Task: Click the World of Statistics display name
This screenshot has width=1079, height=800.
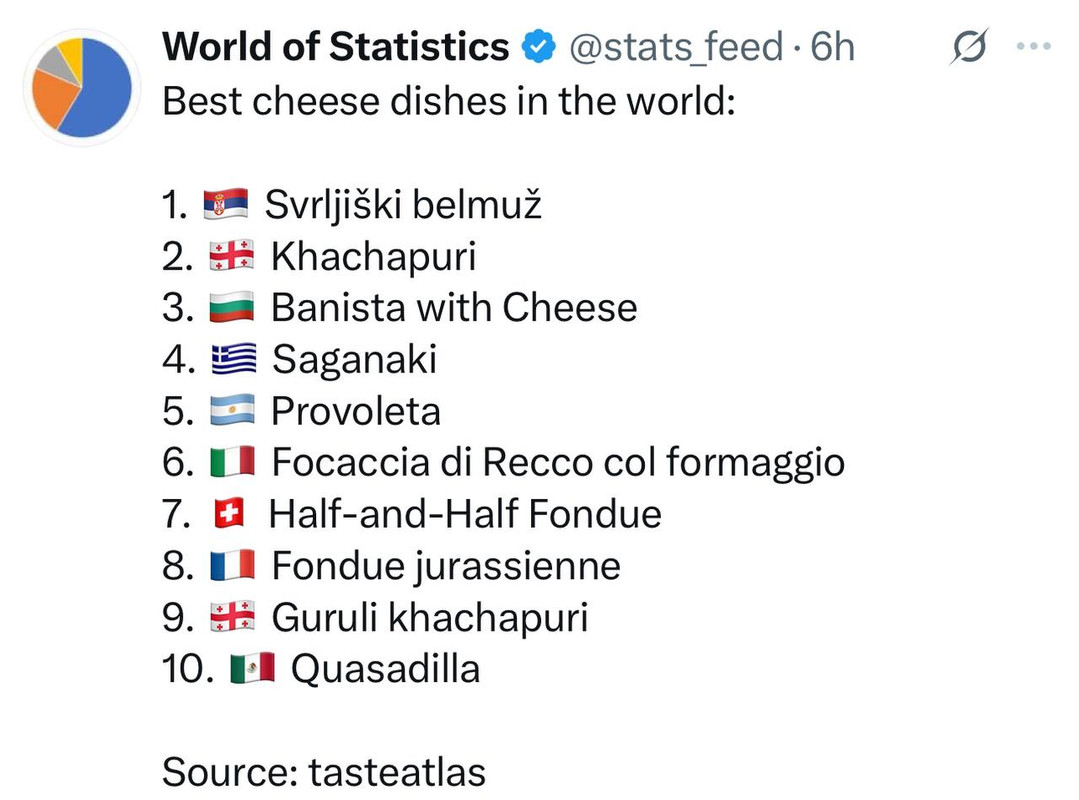Action: click(x=336, y=47)
